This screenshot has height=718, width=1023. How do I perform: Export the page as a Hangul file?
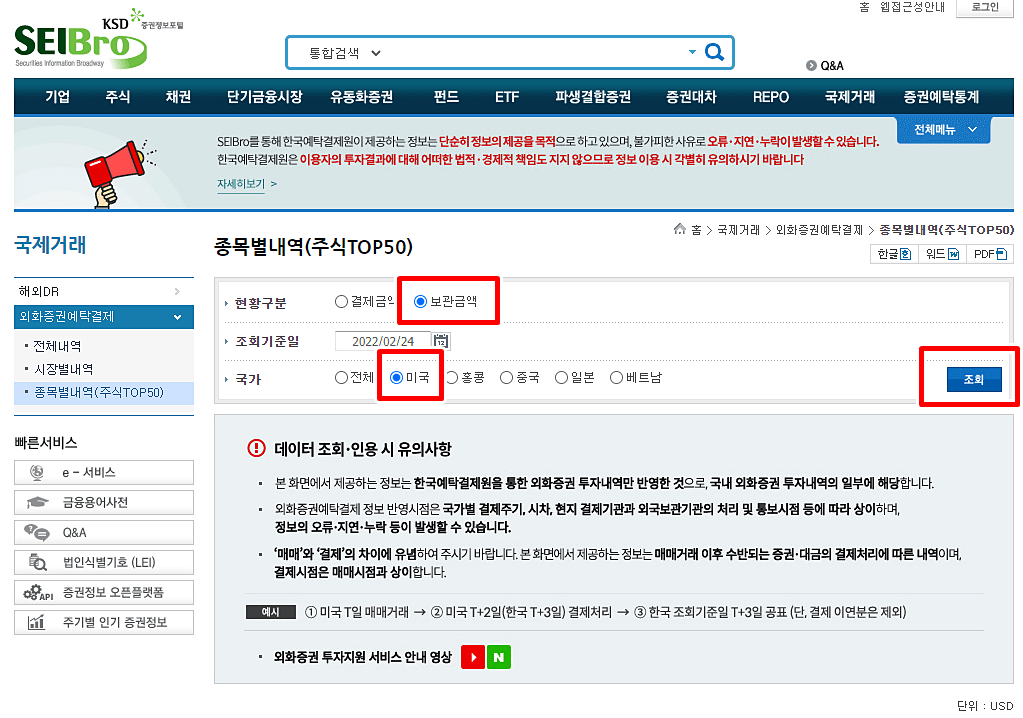[x=894, y=254]
